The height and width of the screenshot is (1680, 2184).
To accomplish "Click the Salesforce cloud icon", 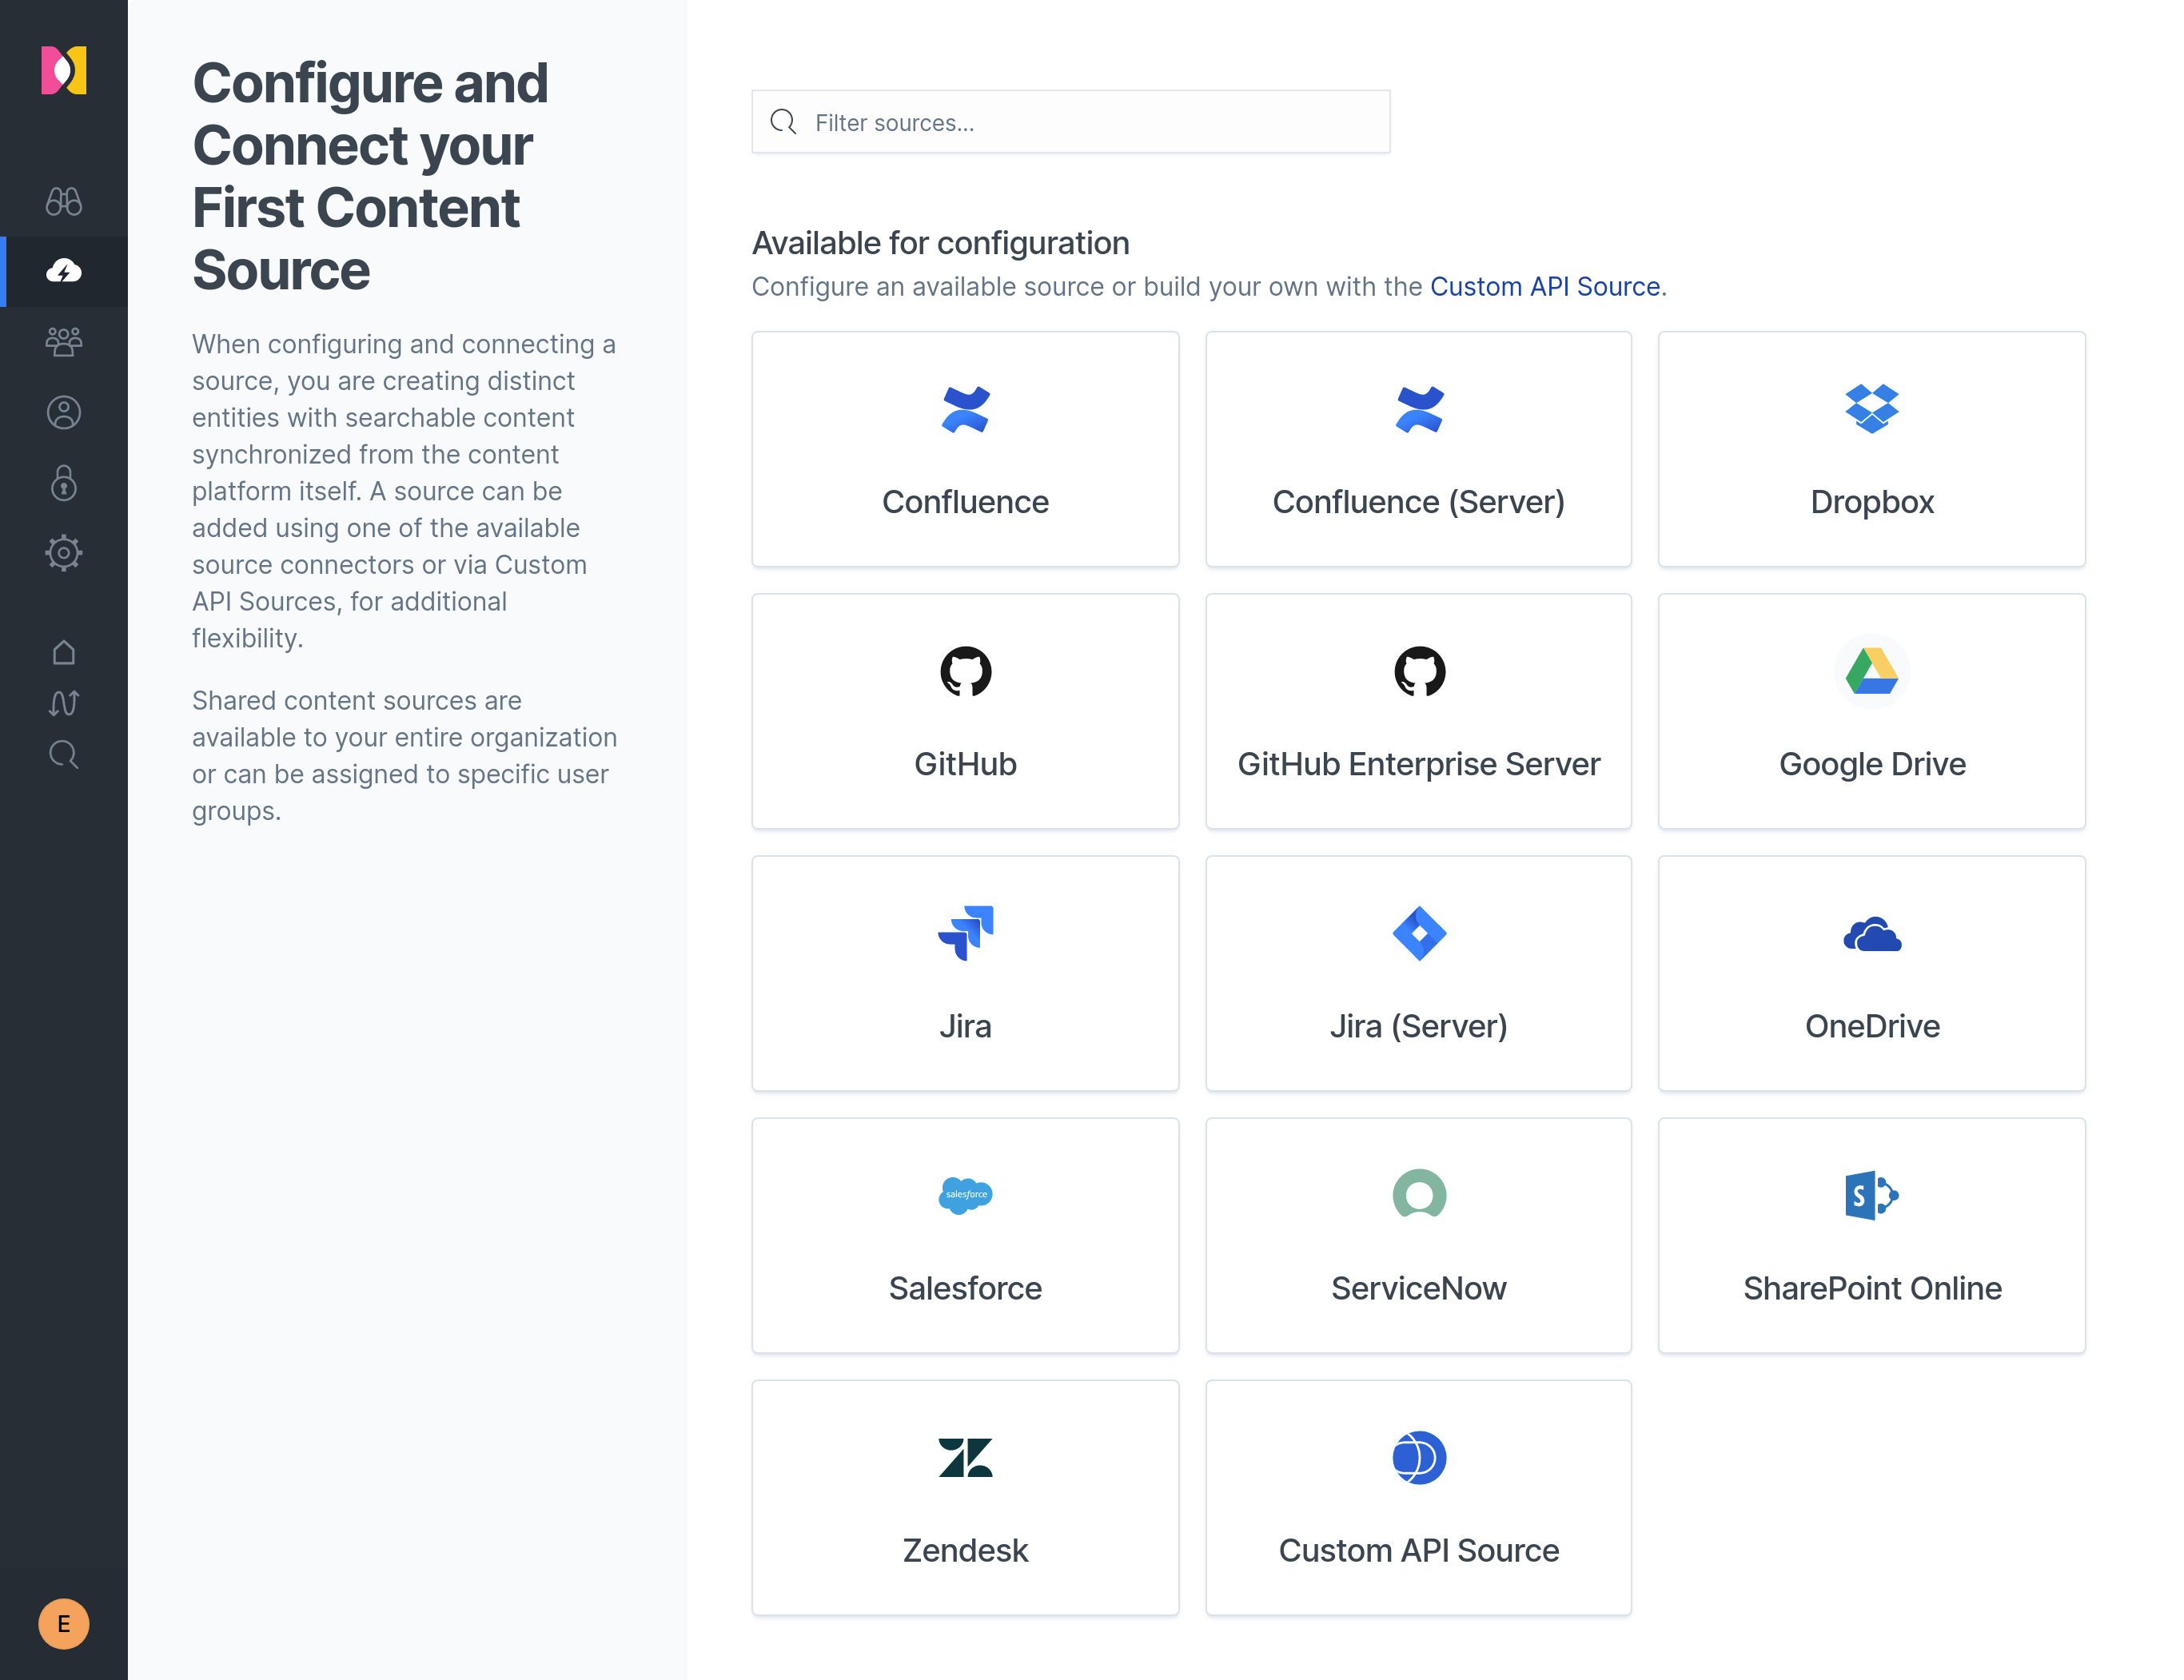I will click(965, 1195).
